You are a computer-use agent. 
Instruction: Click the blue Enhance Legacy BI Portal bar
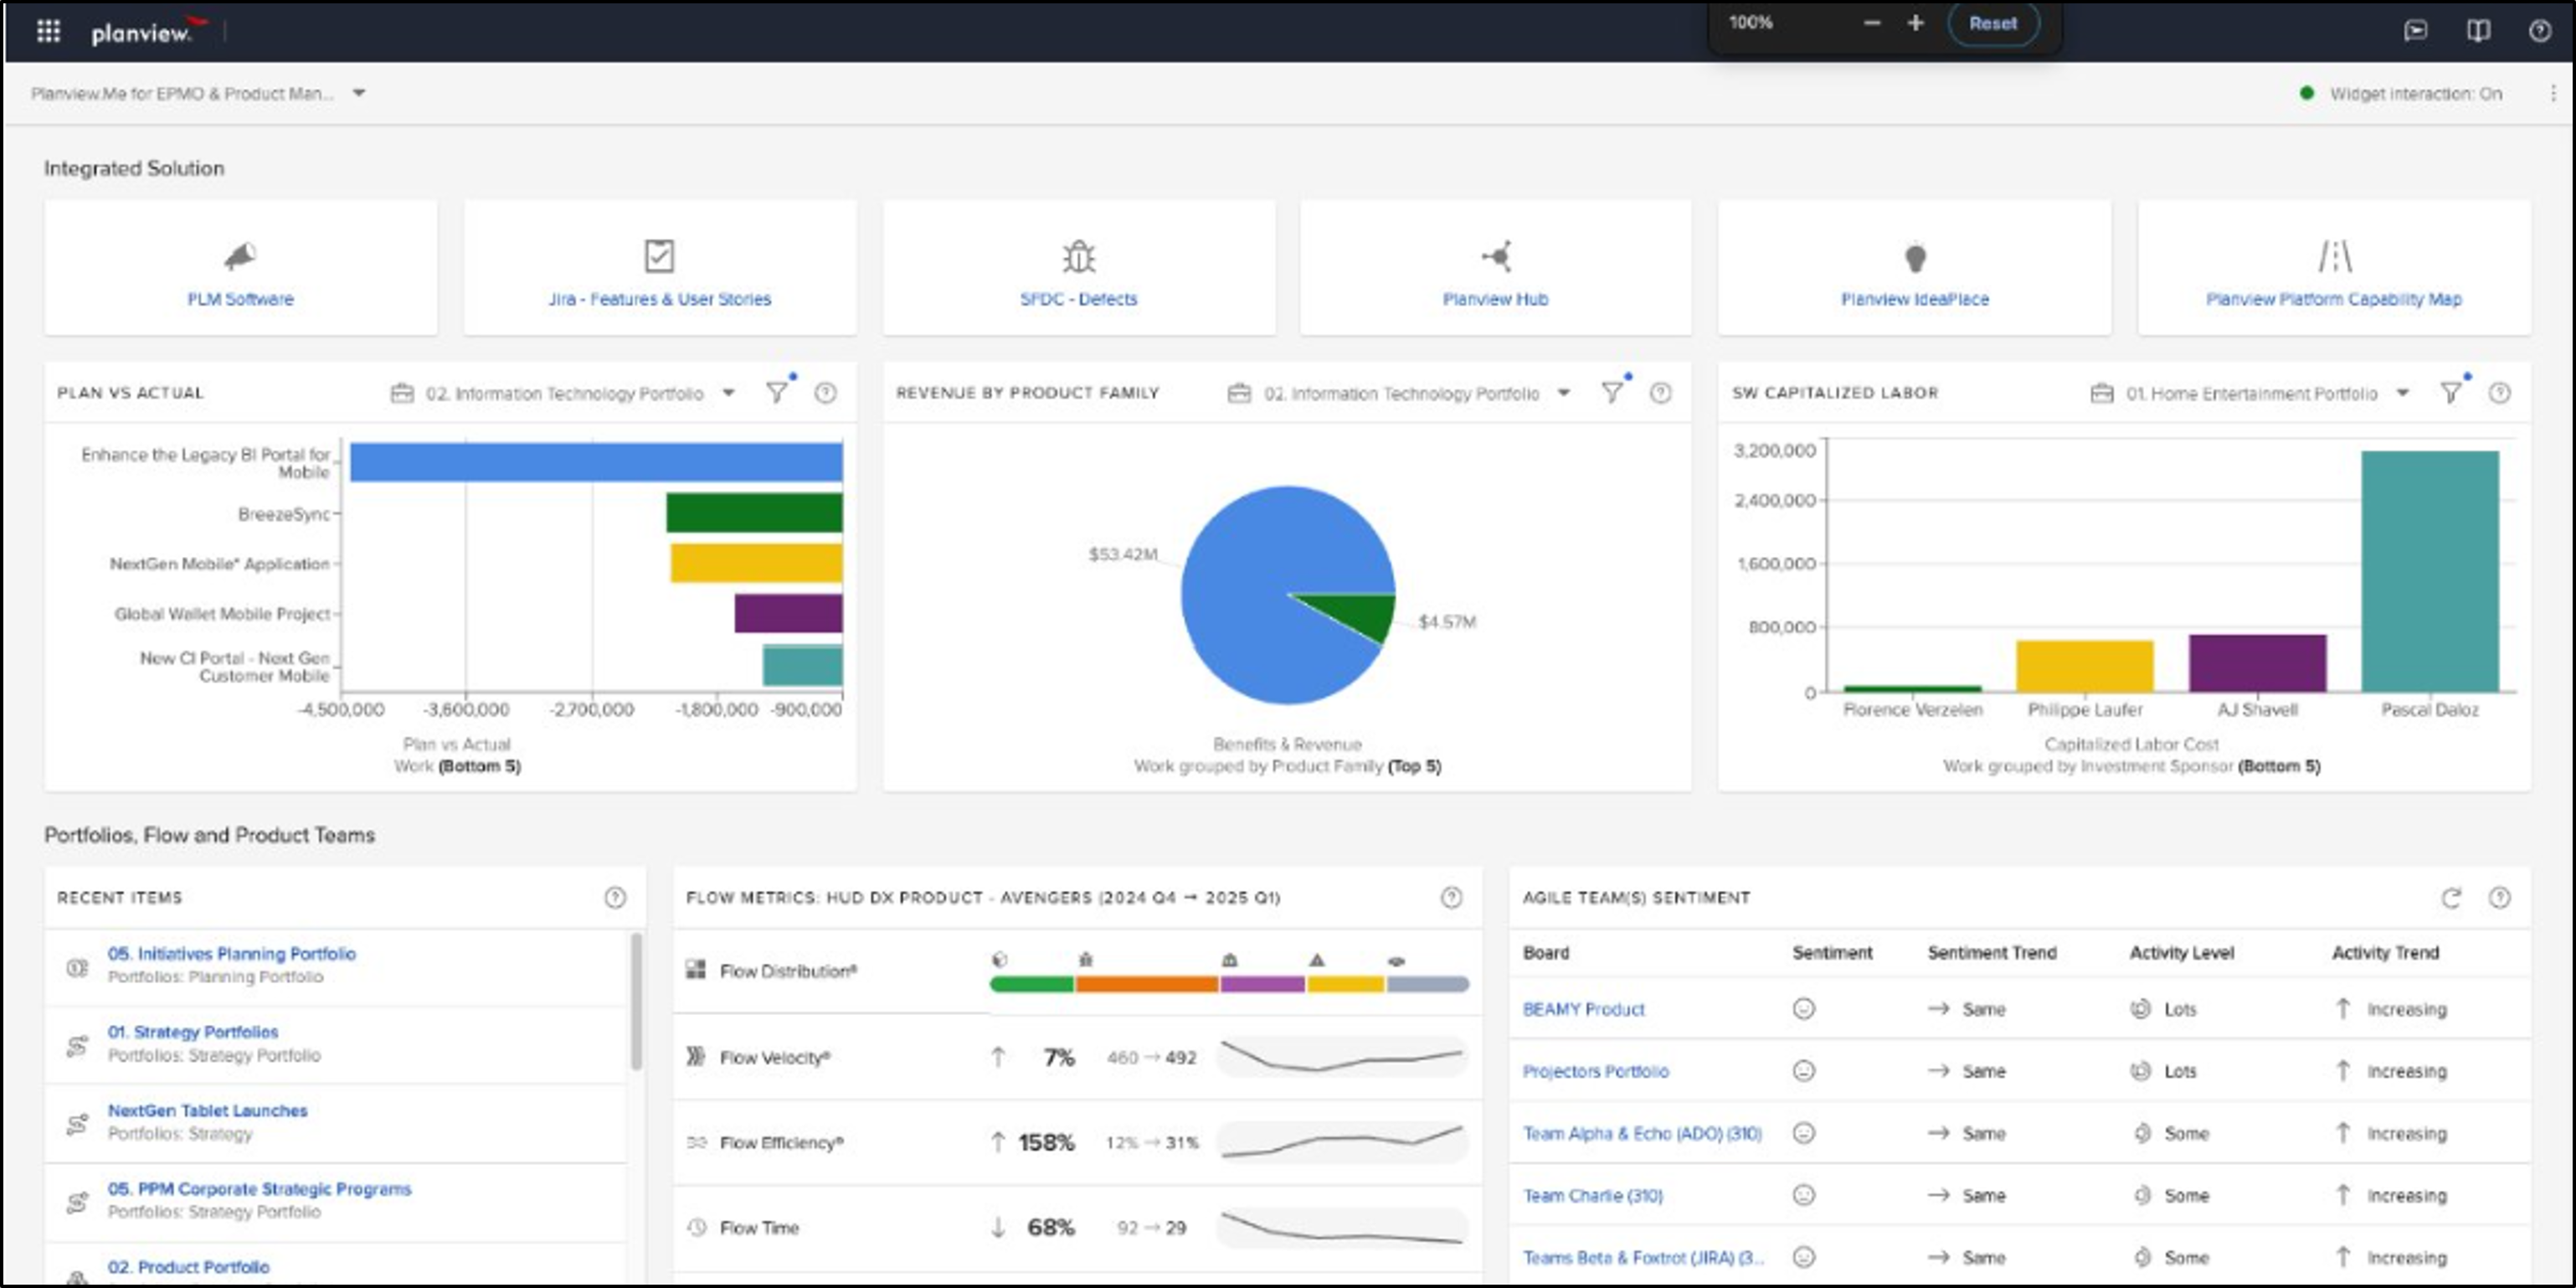[x=596, y=462]
